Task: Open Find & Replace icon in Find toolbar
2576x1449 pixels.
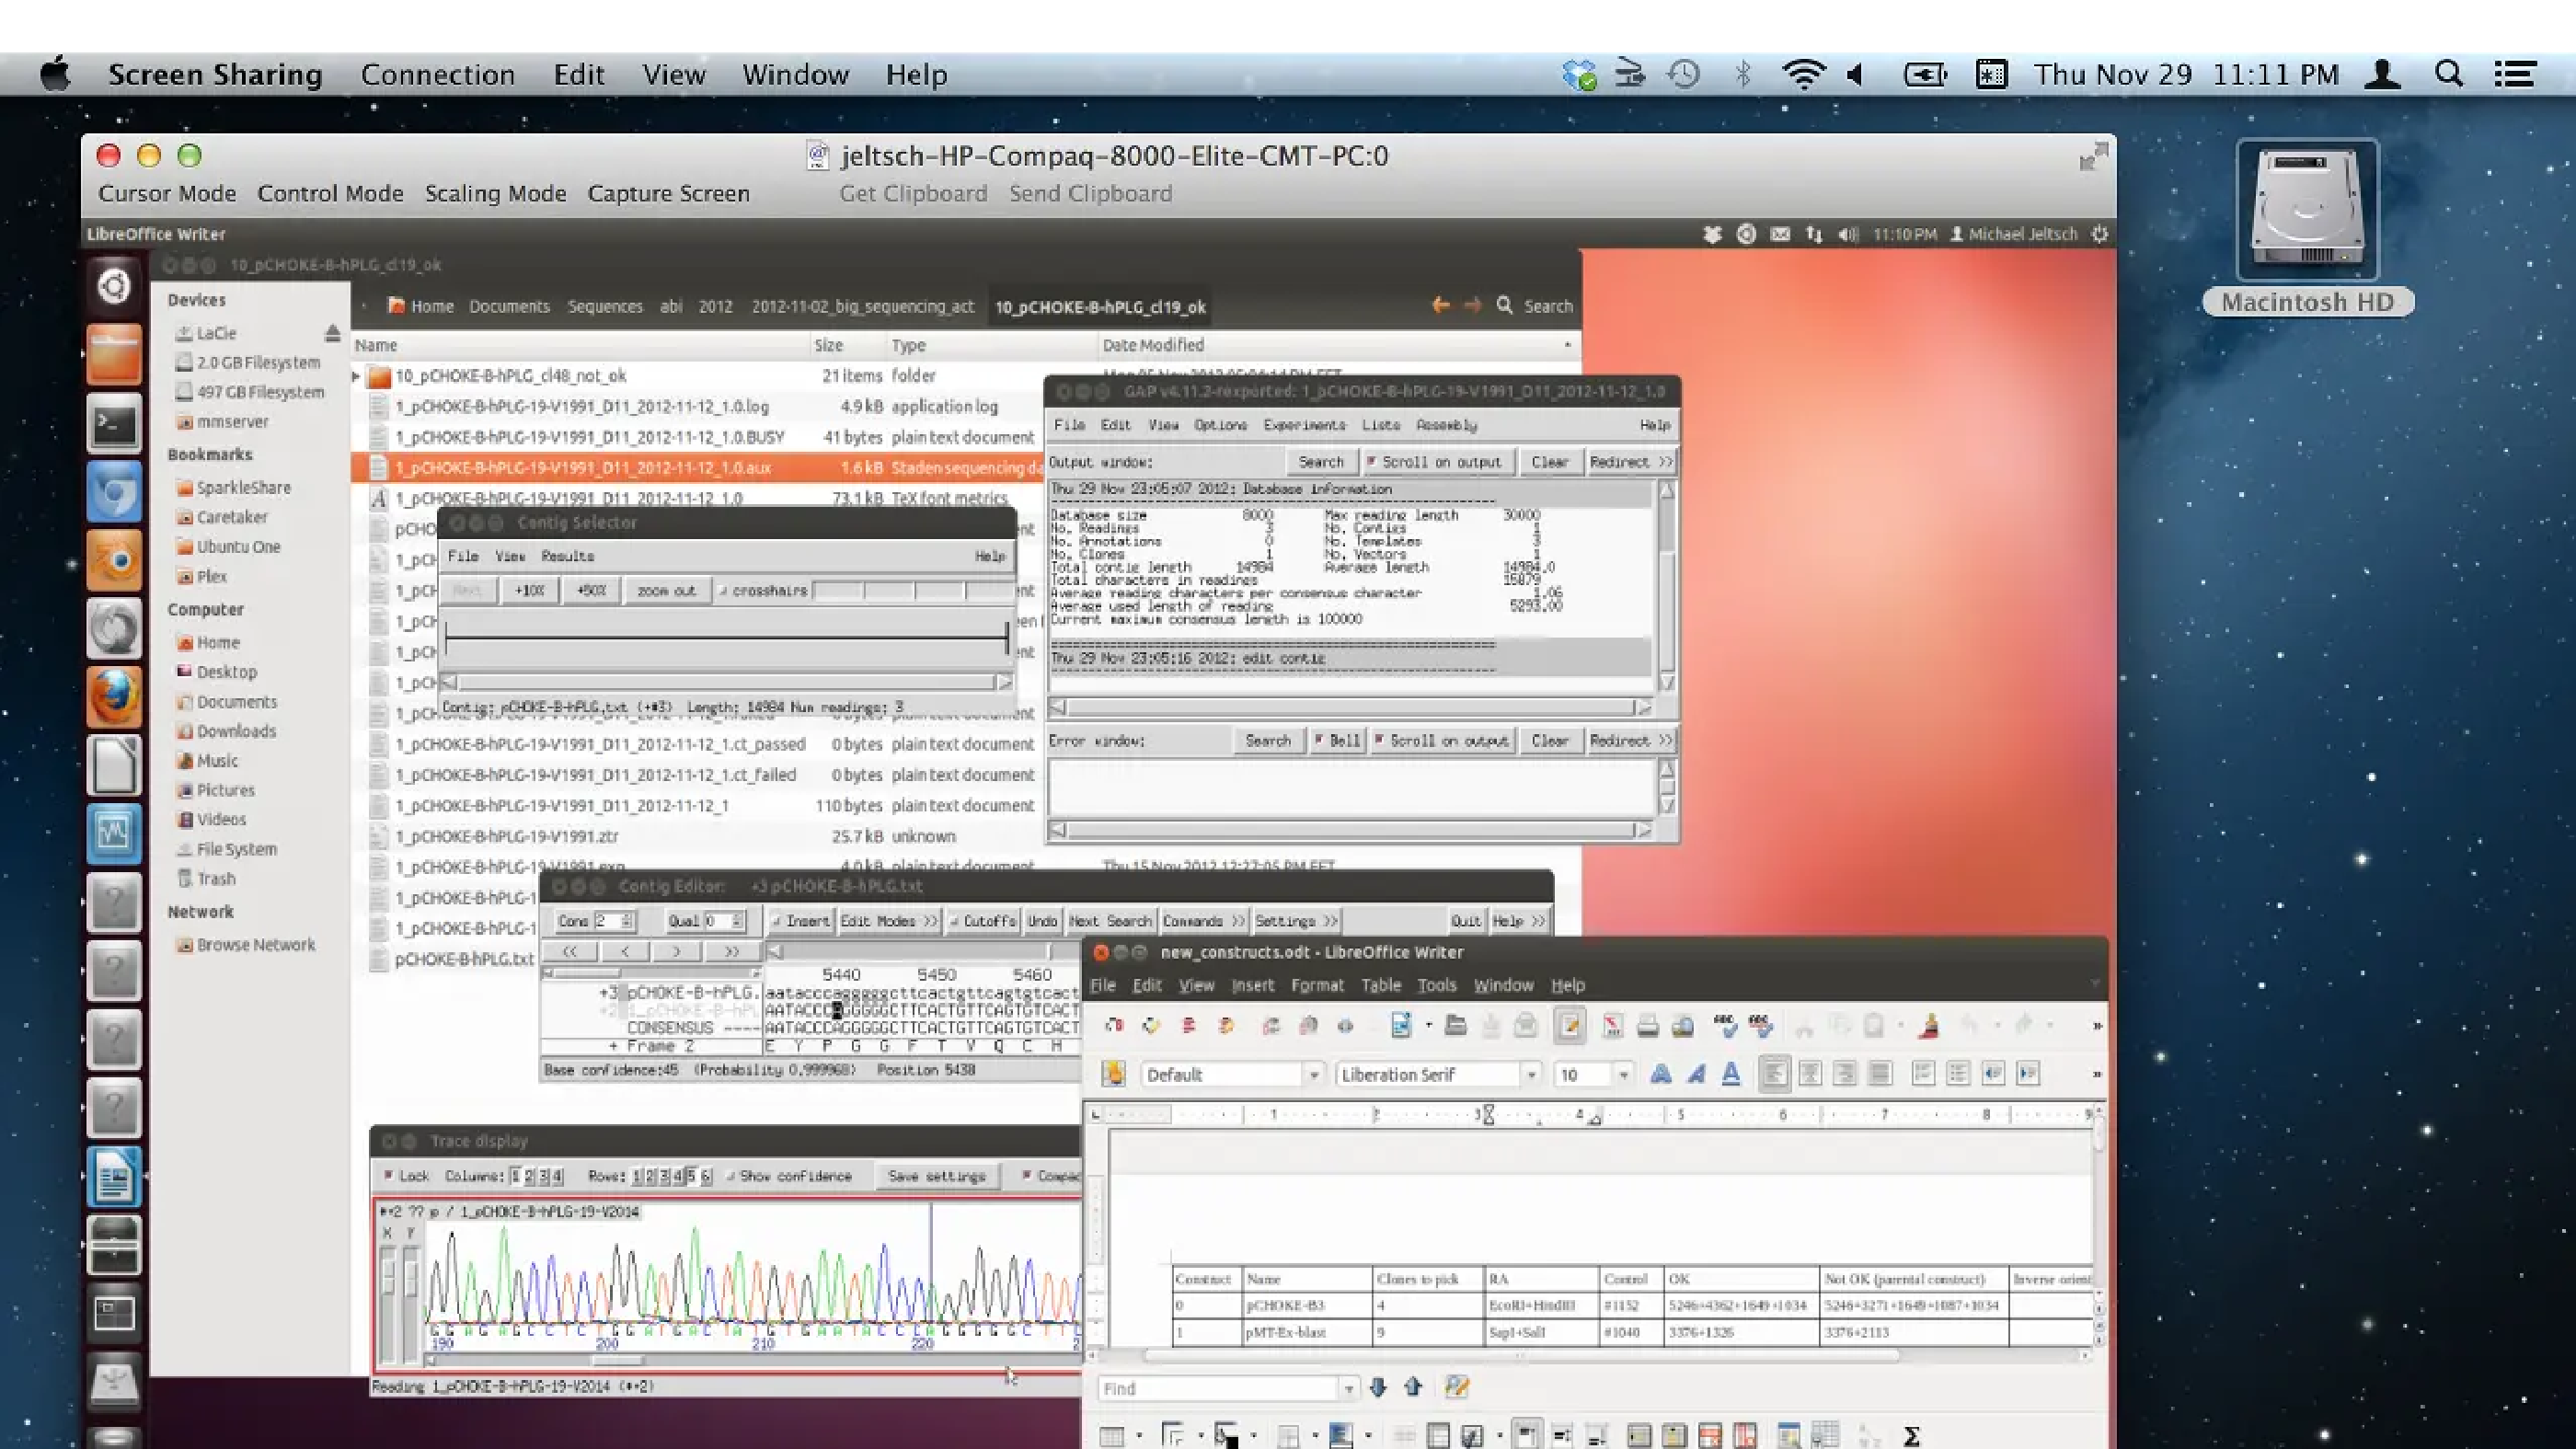Action: tap(1457, 1387)
